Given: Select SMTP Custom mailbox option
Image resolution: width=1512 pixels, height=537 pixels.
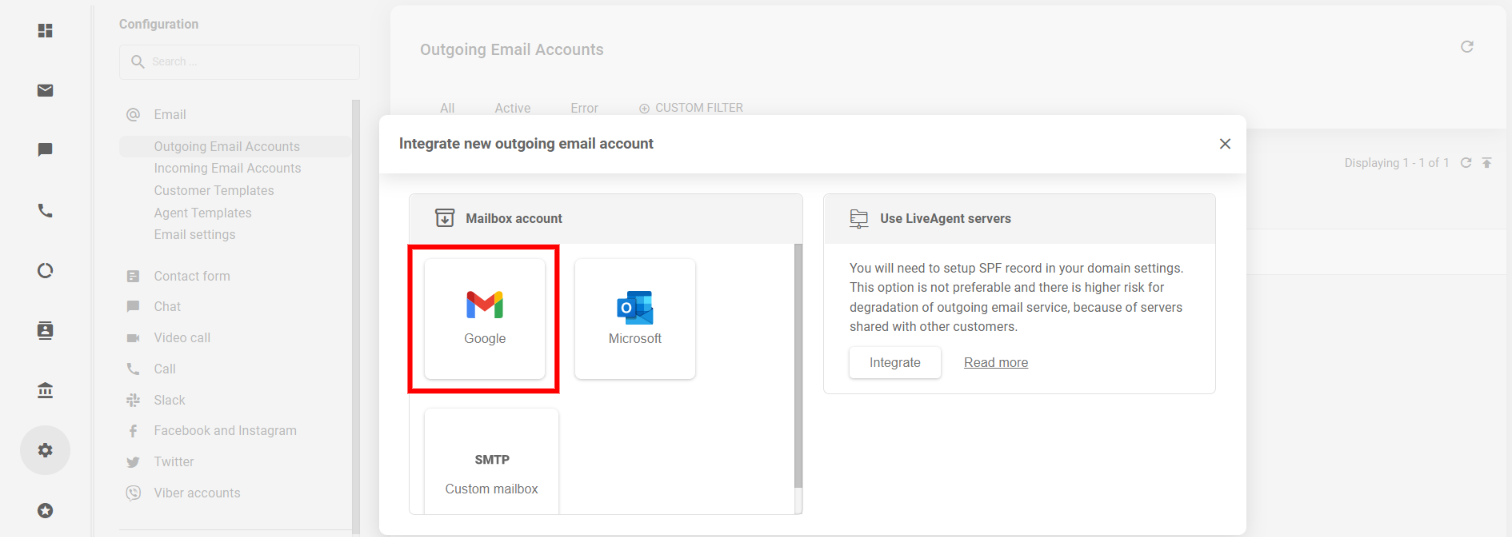Looking at the screenshot, I should click(x=492, y=462).
